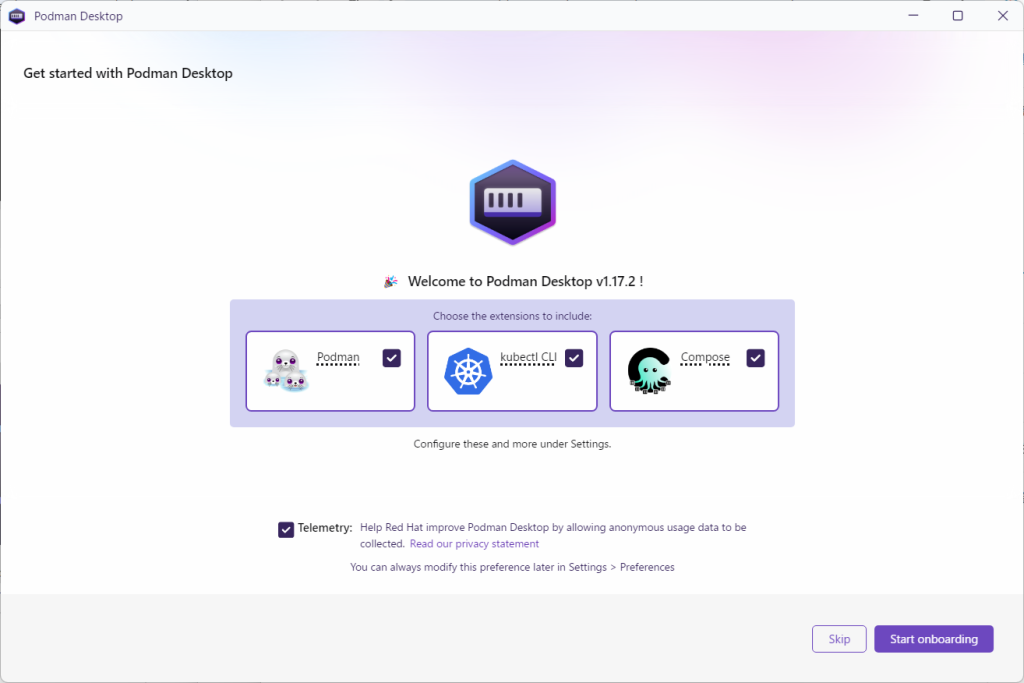Uncheck the Podman extension checkbox
The height and width of the screenshot is (683, 1024).
click(x=392, y=358)
